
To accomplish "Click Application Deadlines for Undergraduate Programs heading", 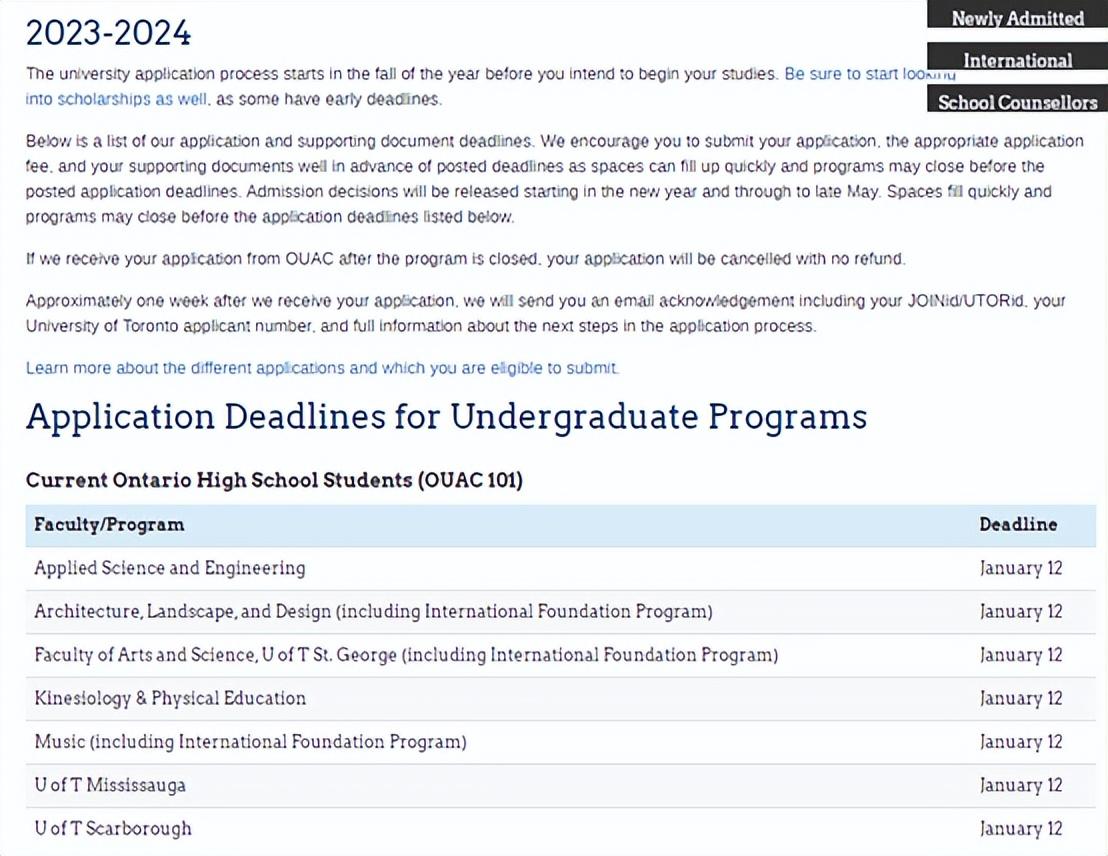I will tap(446, 416).
